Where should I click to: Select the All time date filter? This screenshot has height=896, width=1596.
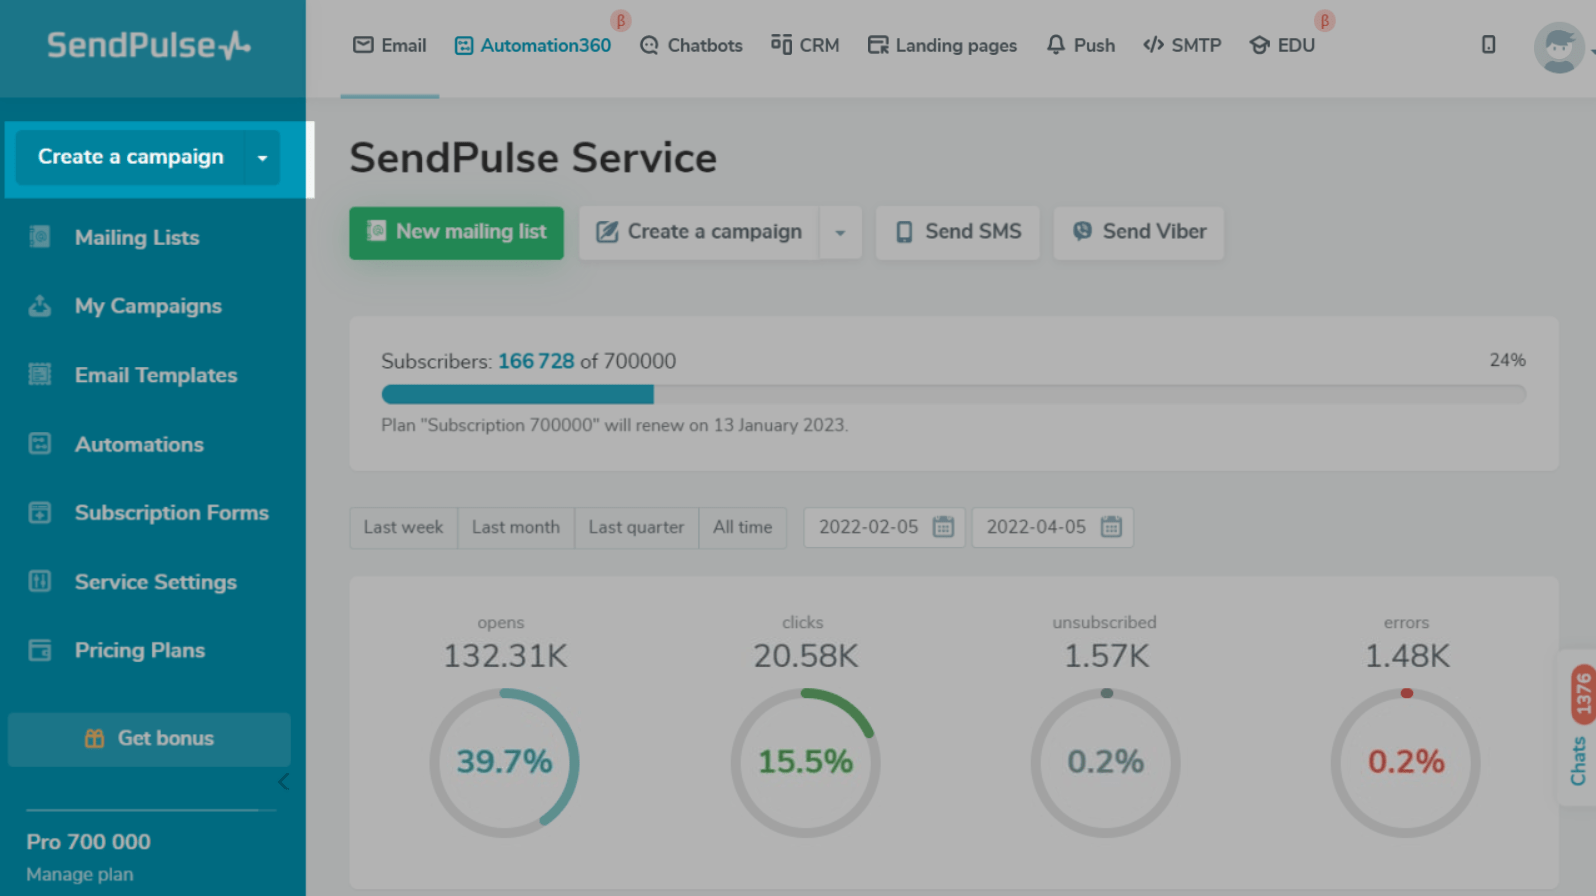[x=742, y=527]
